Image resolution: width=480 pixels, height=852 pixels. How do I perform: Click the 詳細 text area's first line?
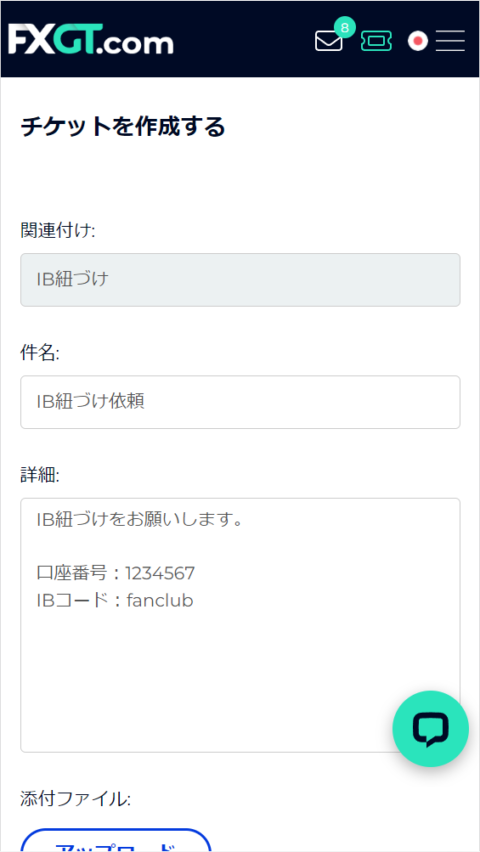tap(139, 520)
